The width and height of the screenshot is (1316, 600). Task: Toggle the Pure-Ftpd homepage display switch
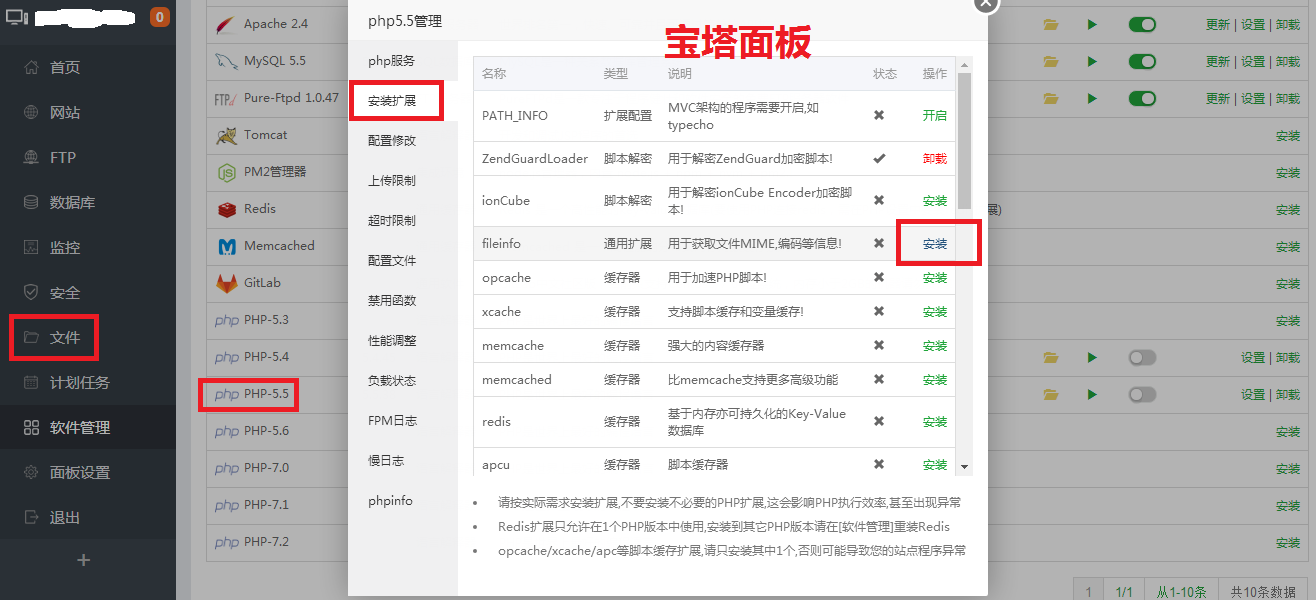(x=1142, y=98)
